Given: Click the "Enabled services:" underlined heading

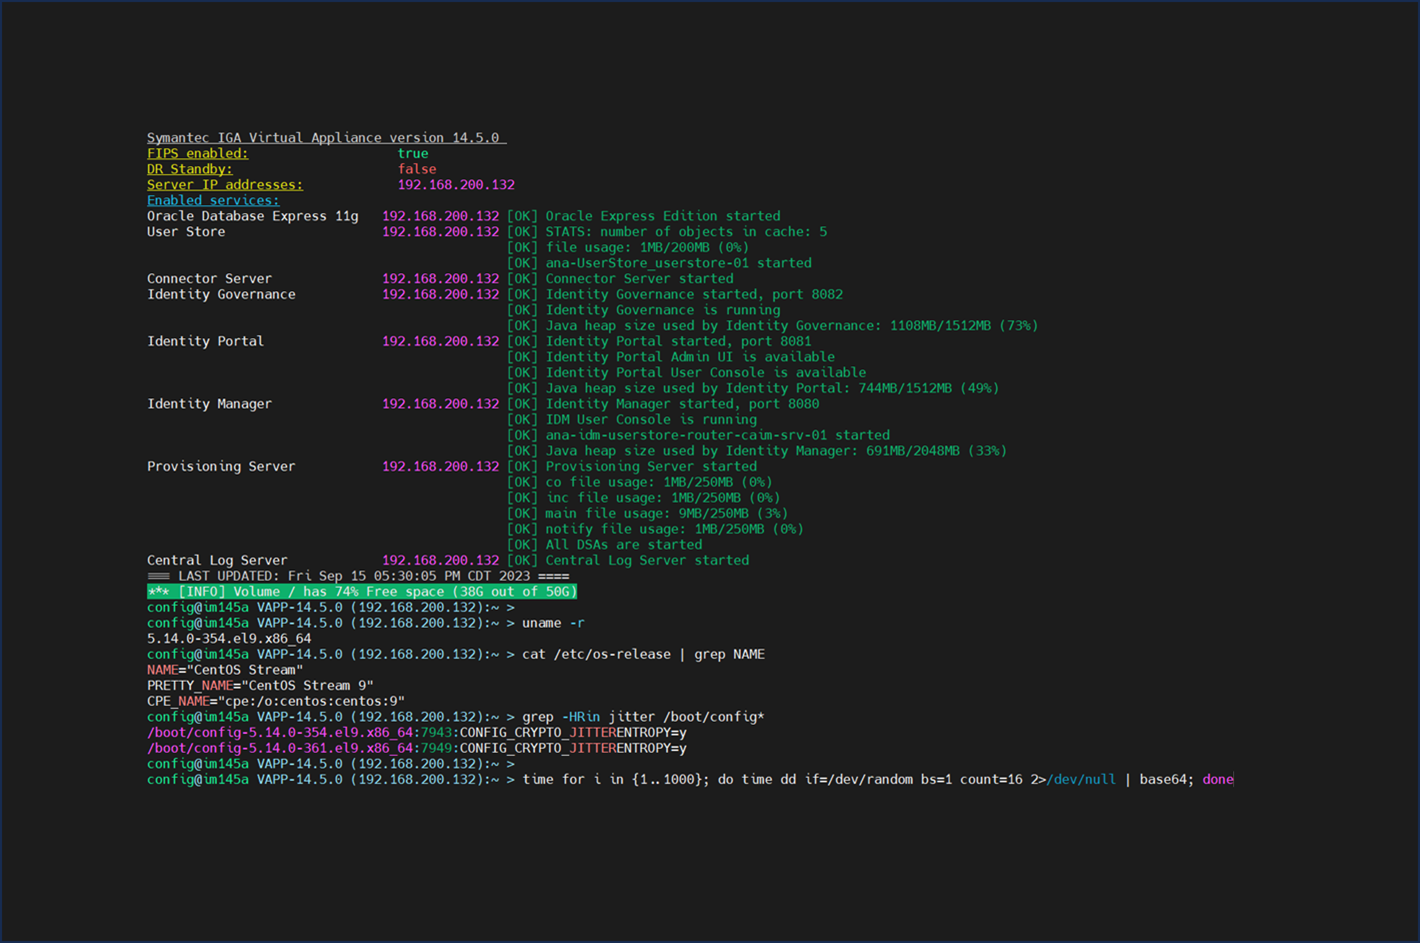Looking at the screenshot, I should point(213,200).
